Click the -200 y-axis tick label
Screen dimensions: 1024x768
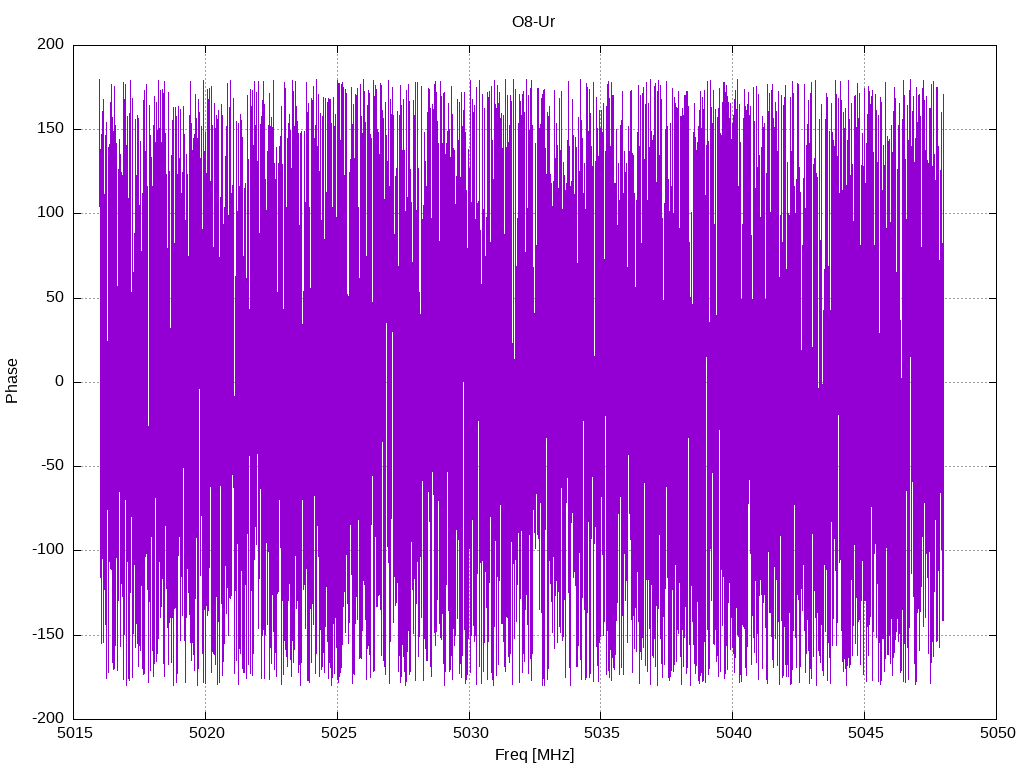pyautogui.click(x=48, y=718)
